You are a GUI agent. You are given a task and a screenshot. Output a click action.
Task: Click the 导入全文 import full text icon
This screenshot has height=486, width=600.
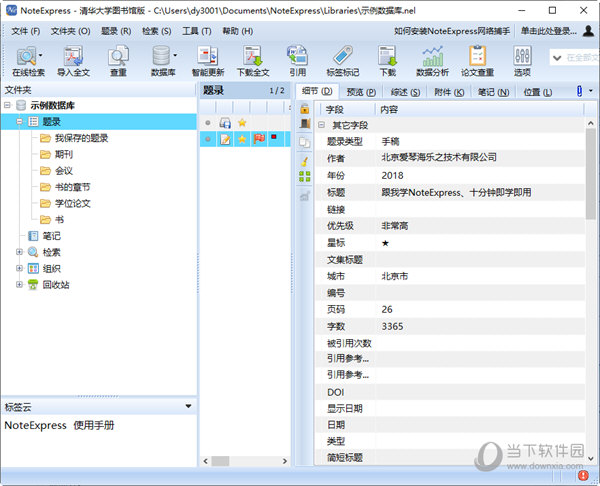point(73,61)
